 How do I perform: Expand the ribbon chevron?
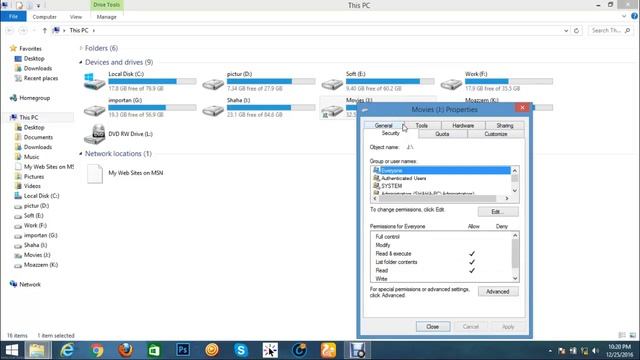point(624,16)
